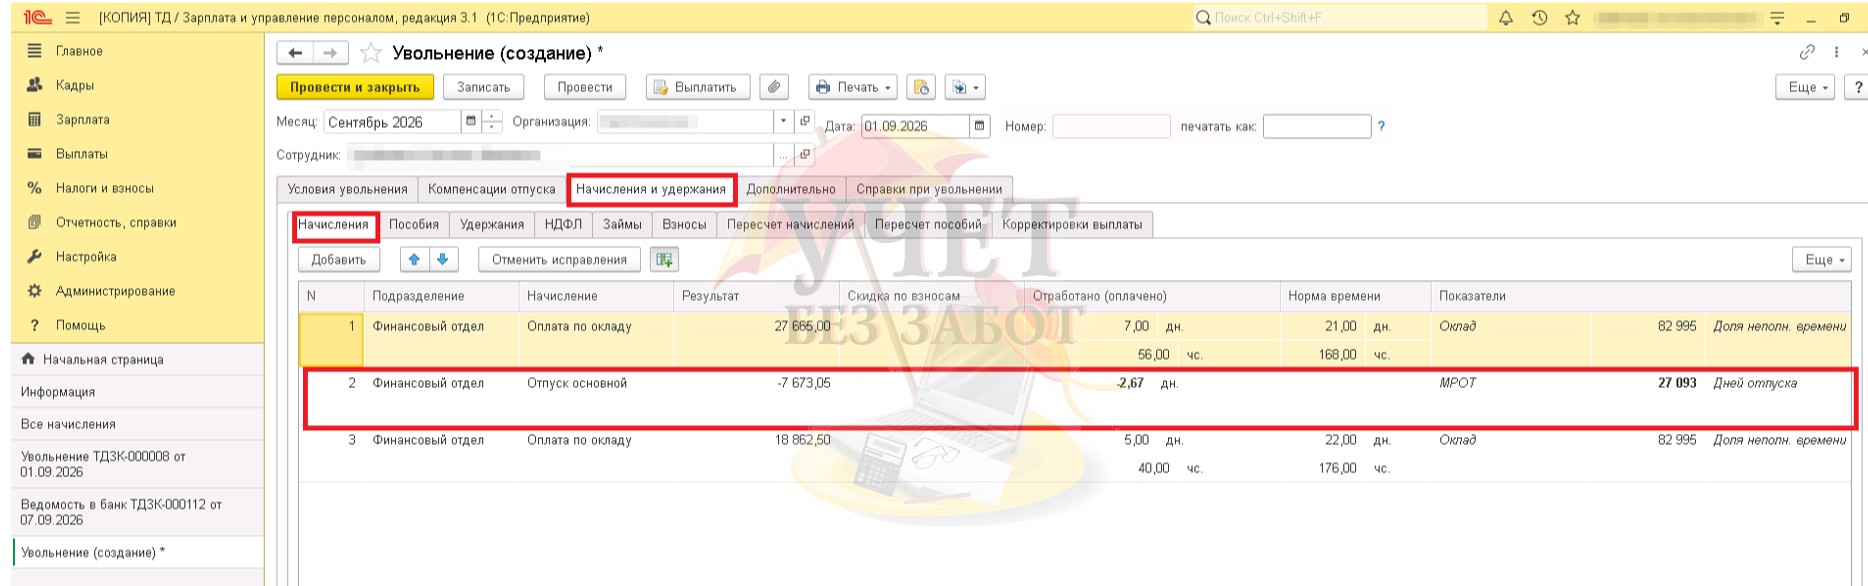1868x586 pixels.
Task: Click Отменить исправления button
Action: click(x=560, y=259)
